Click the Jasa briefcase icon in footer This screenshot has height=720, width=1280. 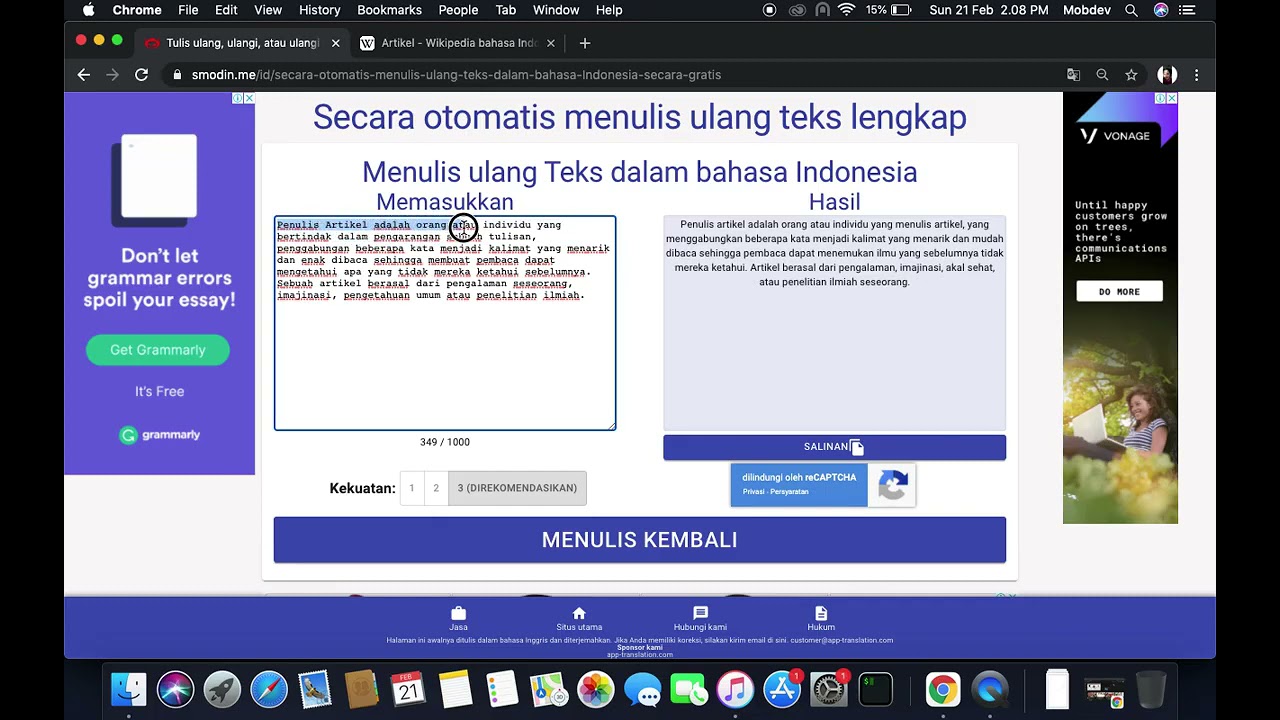coord(458,613)
